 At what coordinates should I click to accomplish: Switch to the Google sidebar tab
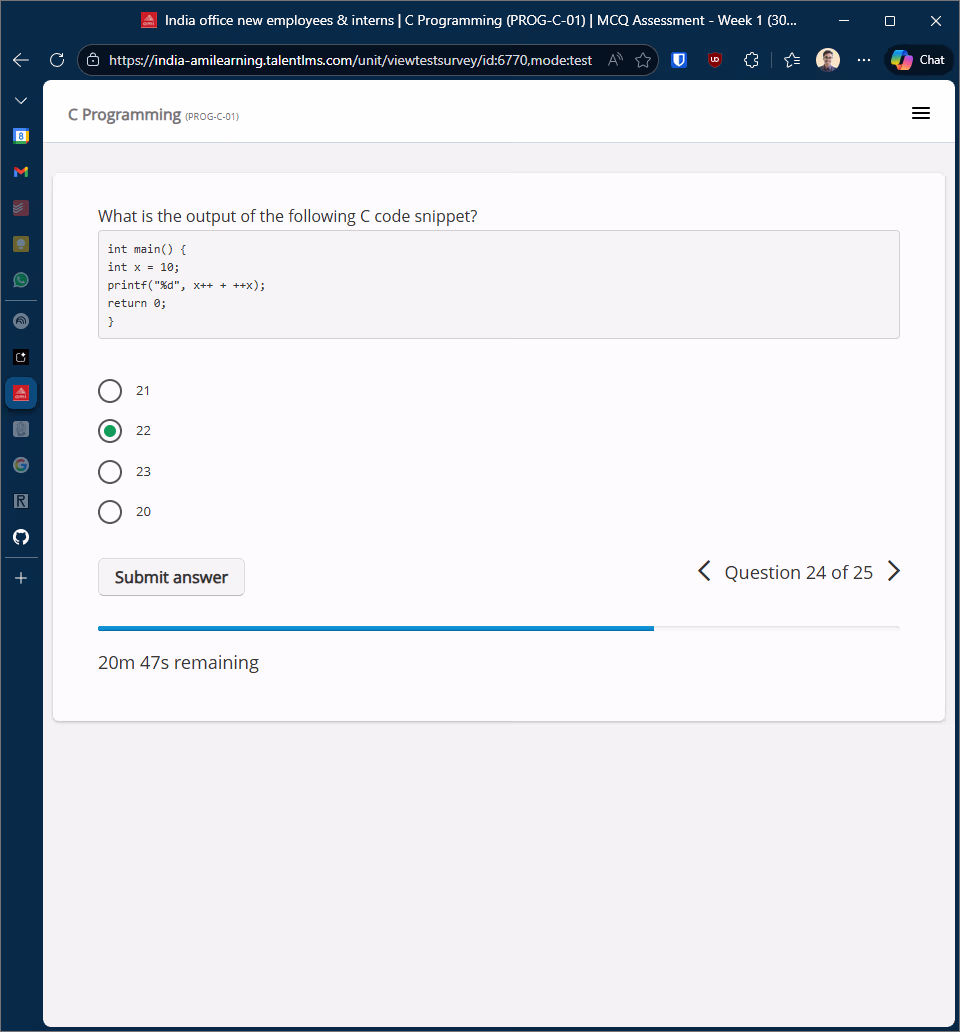pyautogui.click(x=21, y=465)
